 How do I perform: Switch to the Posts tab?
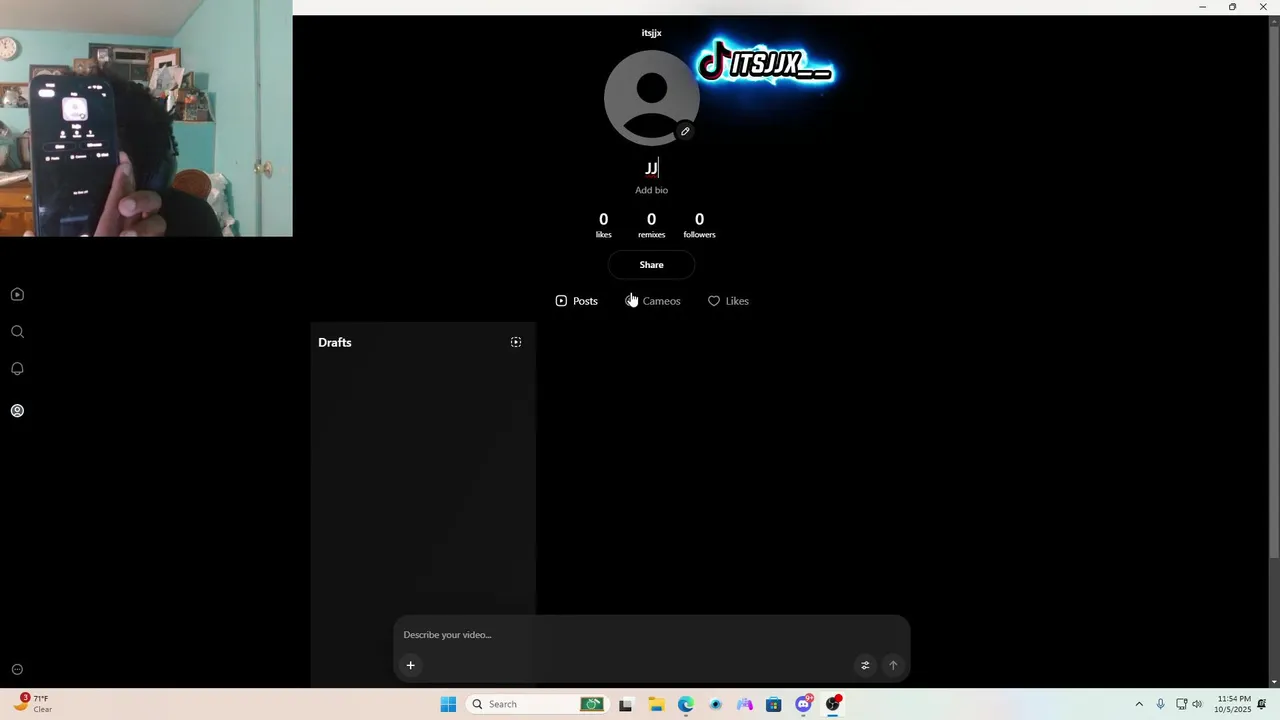(576, 301)
